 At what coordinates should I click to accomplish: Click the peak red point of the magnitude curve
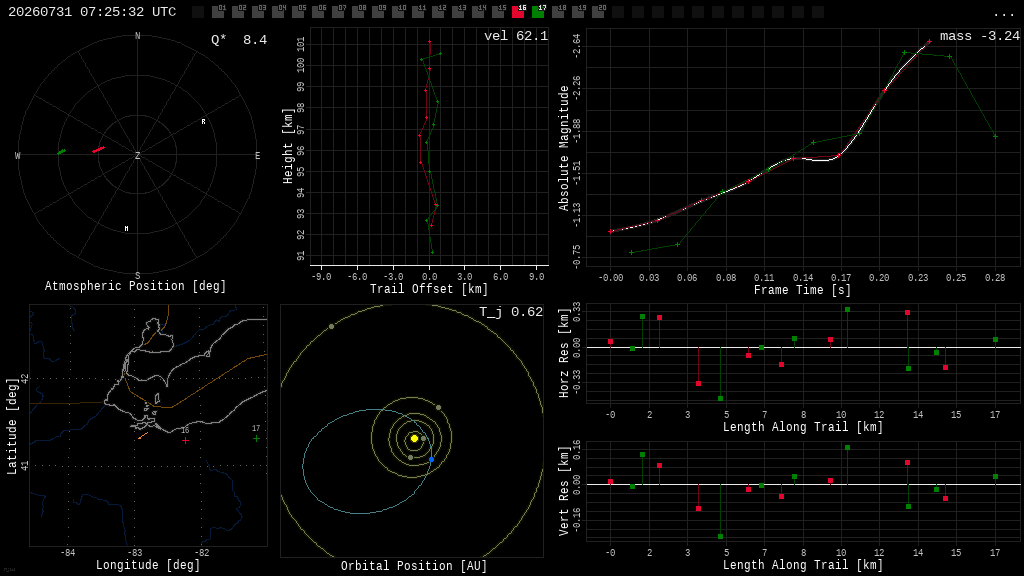point(929,42)
